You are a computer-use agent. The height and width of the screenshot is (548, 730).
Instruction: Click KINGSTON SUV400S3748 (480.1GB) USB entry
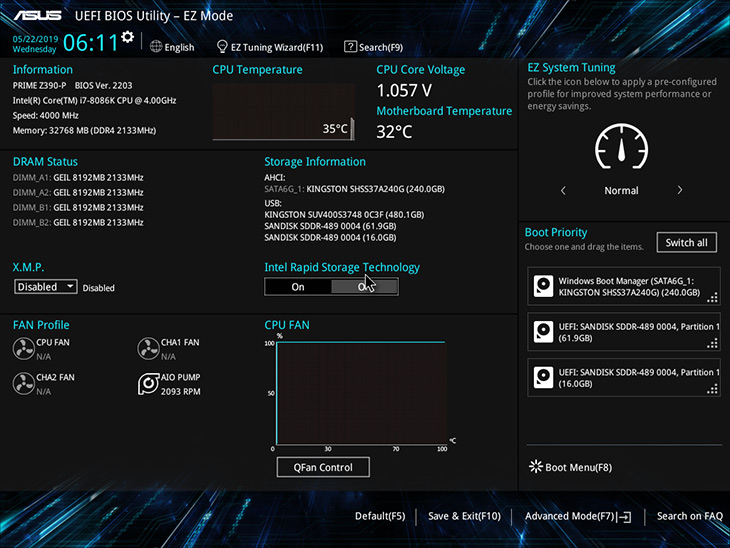point(344,215)
